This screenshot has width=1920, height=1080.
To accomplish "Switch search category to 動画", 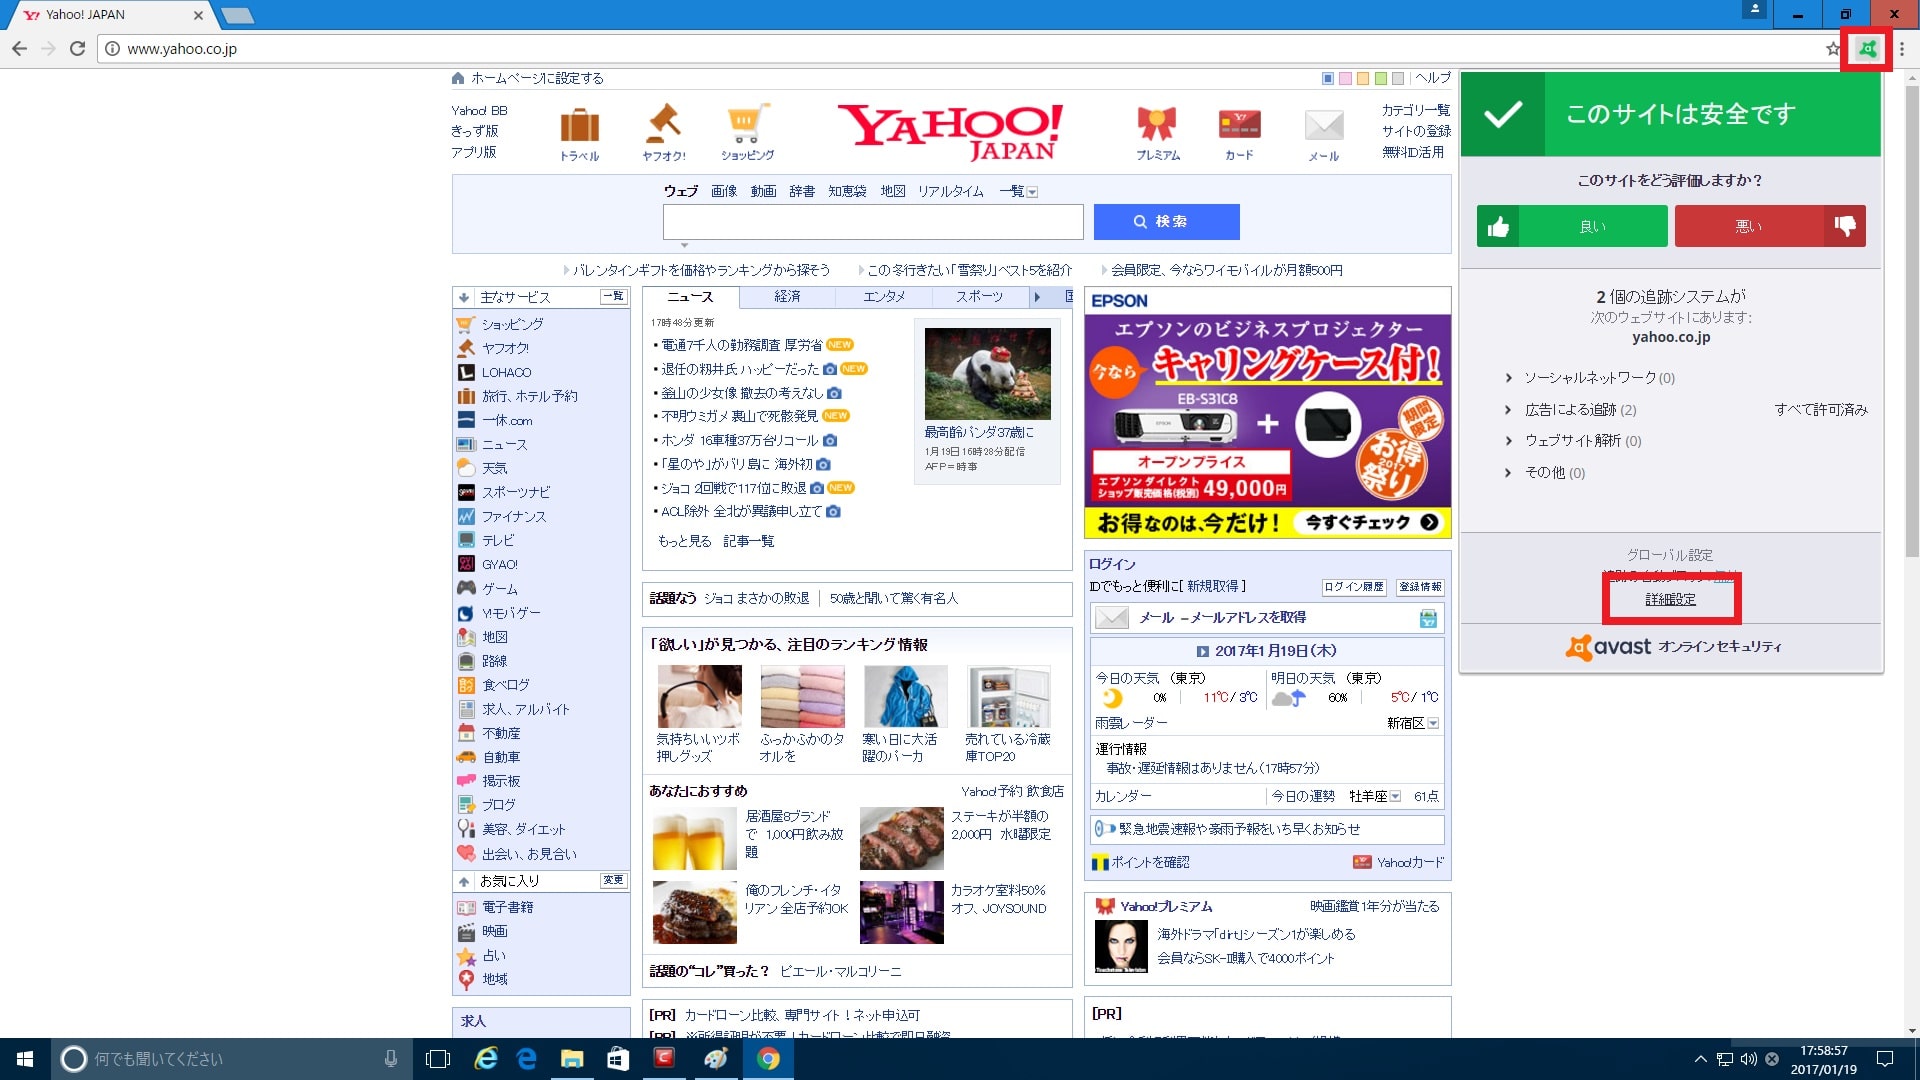I will coord(764,191).
